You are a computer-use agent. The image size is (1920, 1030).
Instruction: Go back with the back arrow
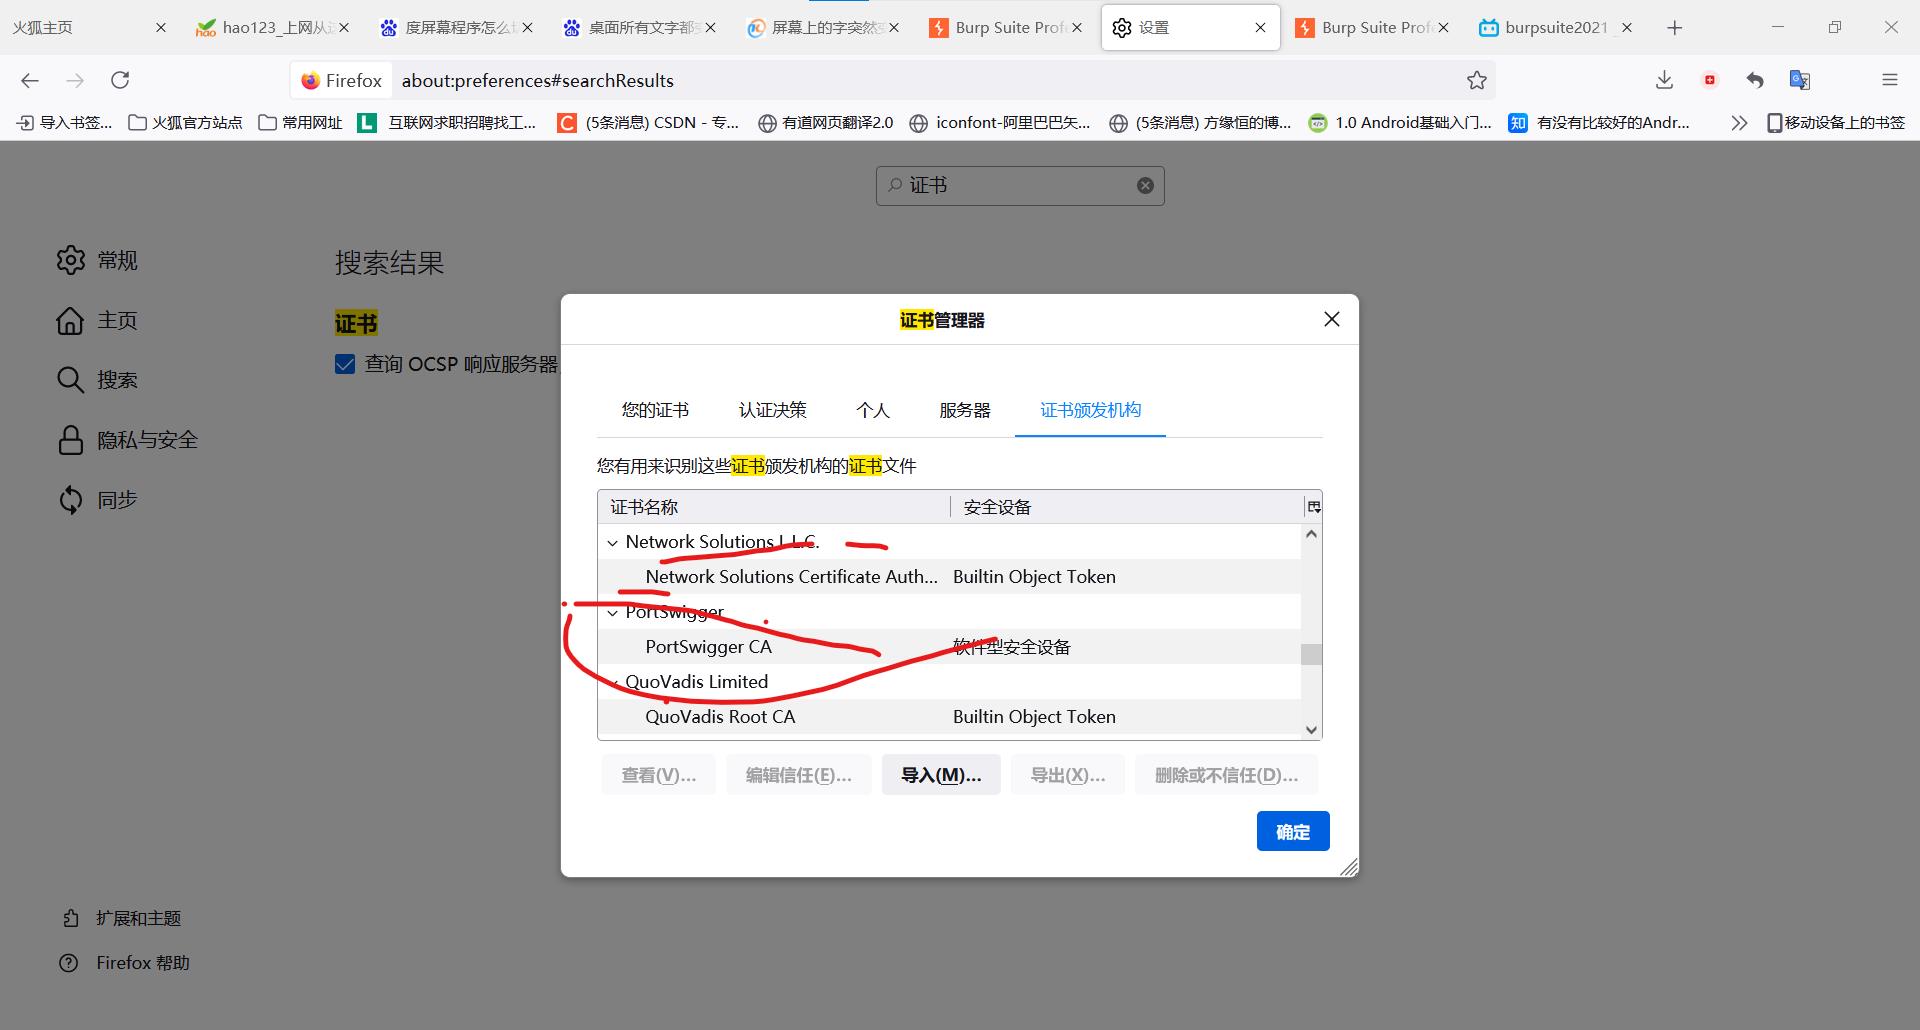[x=30, y=80]
